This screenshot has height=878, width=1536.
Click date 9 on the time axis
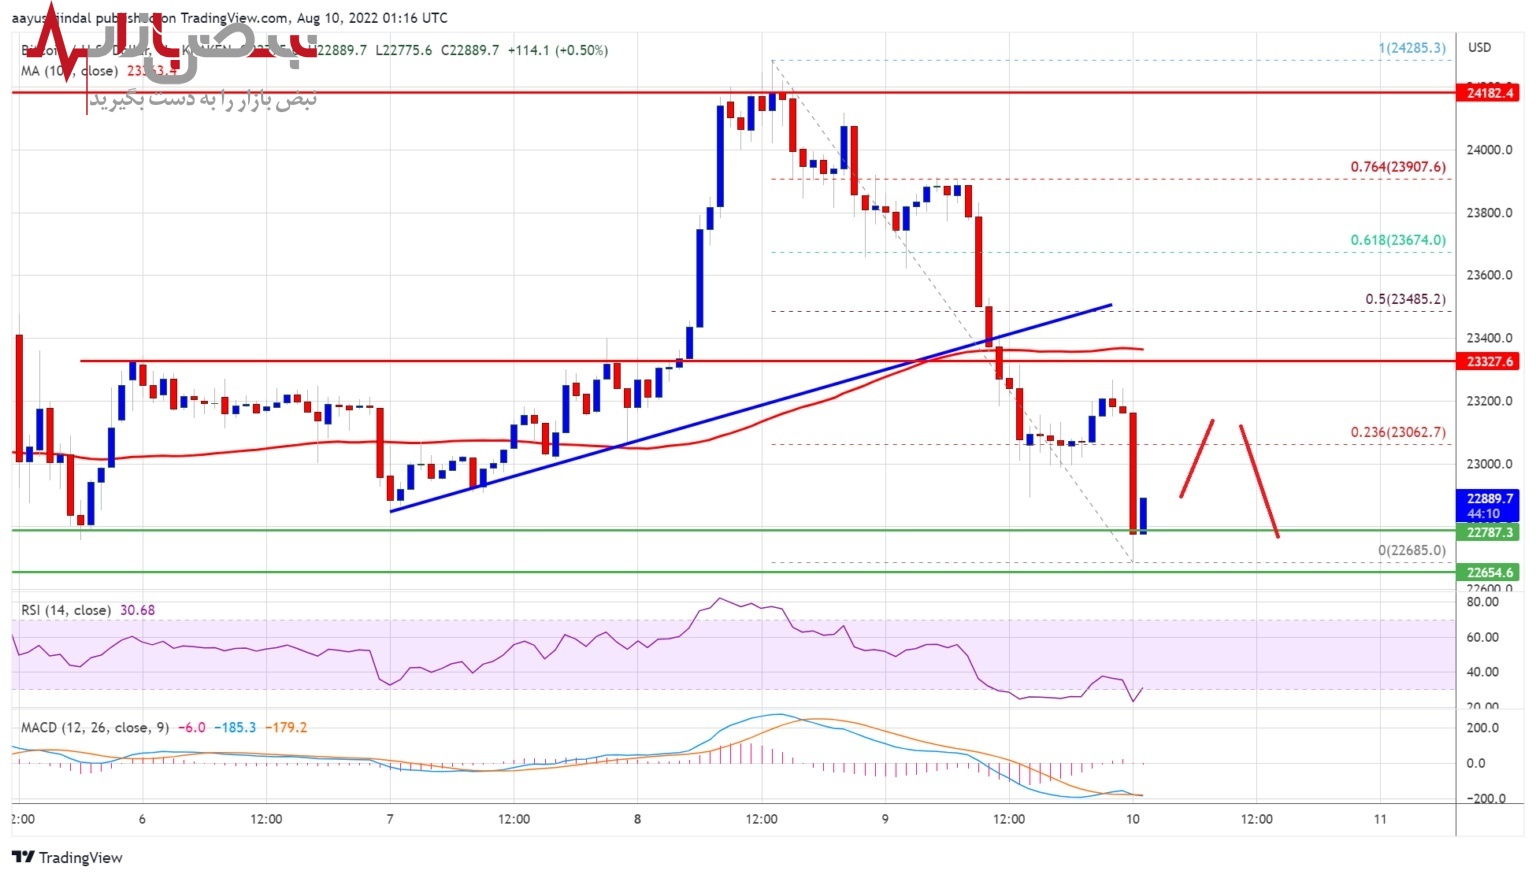click(x=885, y=819)
